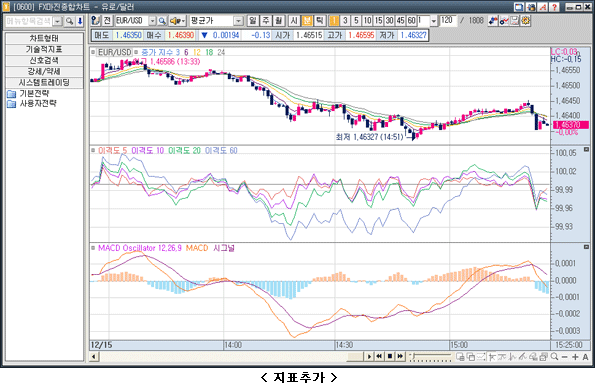Click the title bar red A font icon
595x387 pixels.
pyautogui.click(x=543, y=7)
